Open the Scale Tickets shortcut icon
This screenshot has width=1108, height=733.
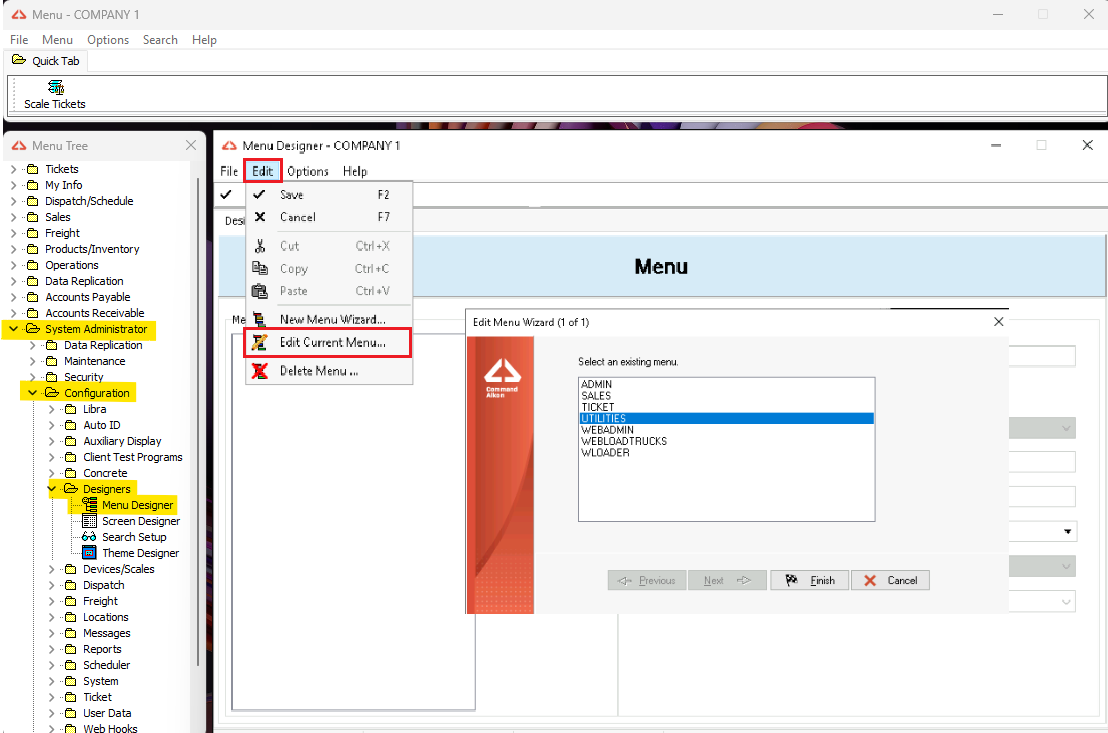[x=55, y=88]
